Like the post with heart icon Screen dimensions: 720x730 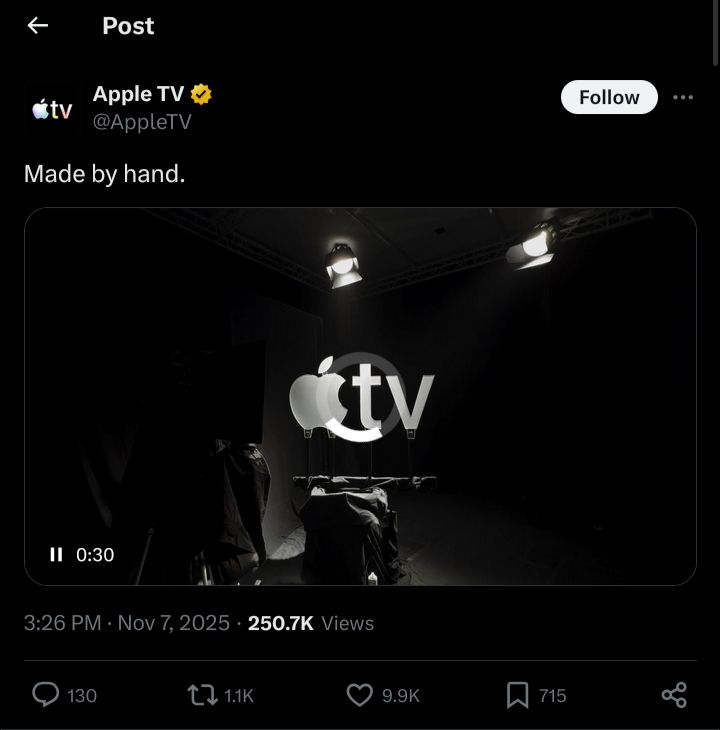[360, 695]
